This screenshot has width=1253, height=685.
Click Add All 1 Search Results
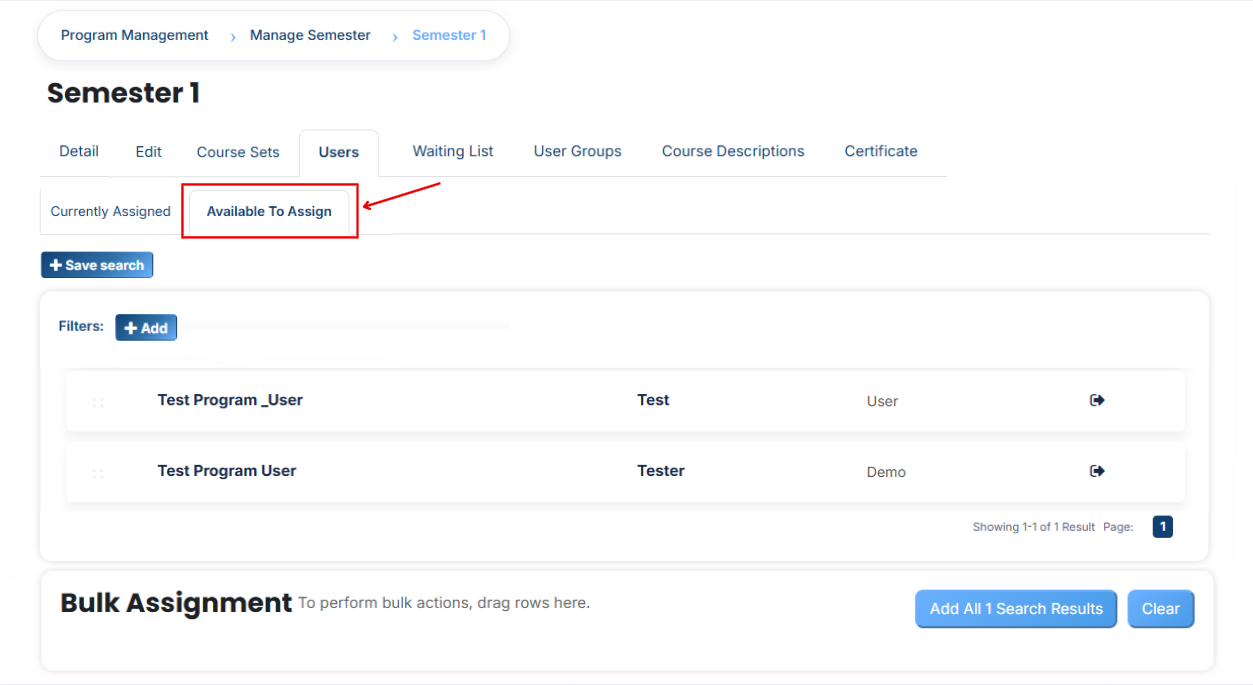pos(1016,608)
